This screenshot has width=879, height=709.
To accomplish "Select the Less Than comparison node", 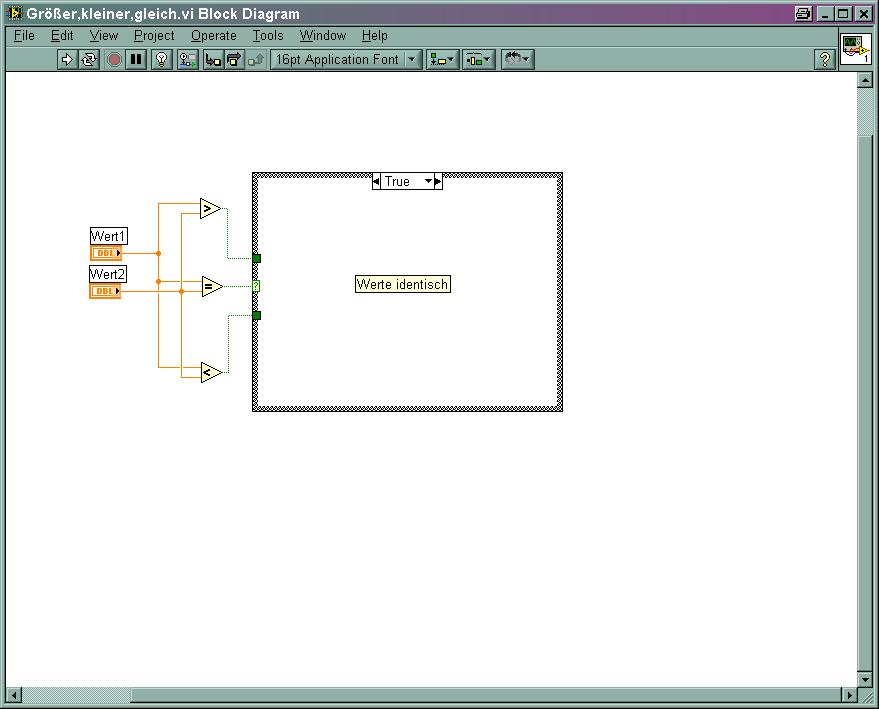I will (209, 372).
